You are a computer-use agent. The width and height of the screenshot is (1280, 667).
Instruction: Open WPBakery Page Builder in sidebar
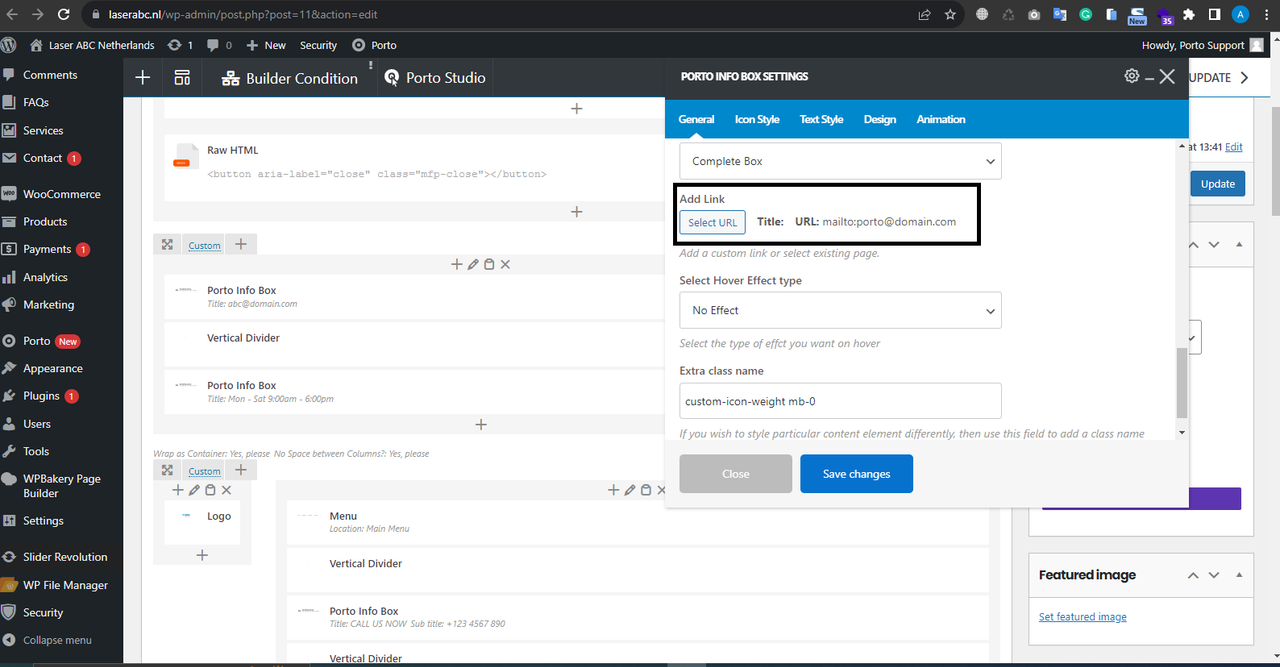(x=61, y=486)
